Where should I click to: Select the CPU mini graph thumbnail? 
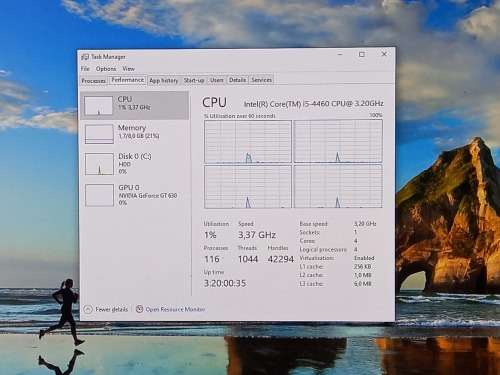click(98, 106)
